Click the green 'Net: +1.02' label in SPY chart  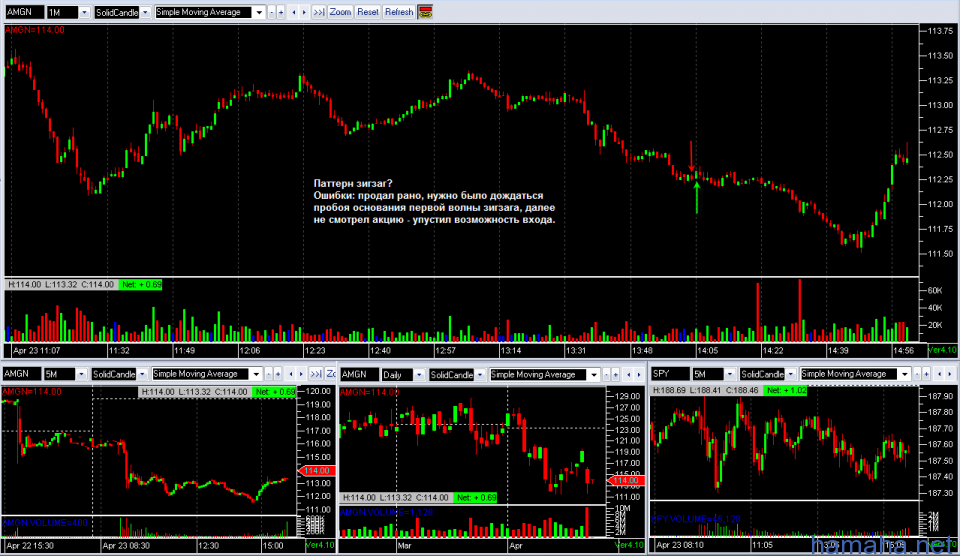pos(786,391)
